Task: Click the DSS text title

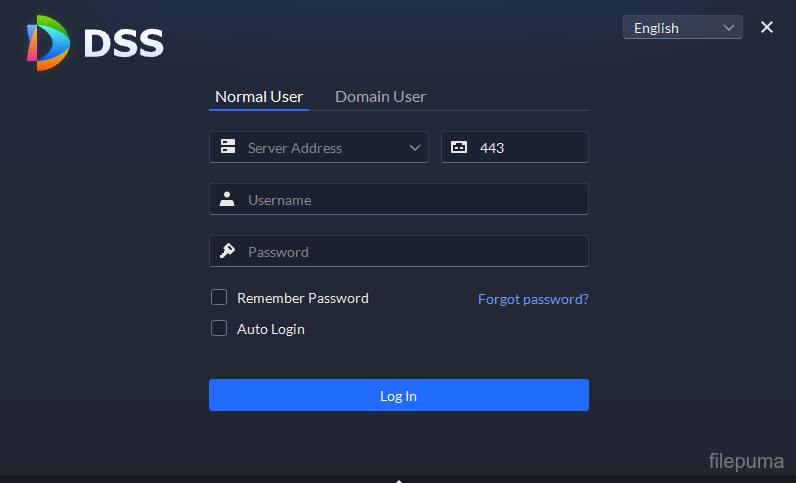Action: point(123,43)
